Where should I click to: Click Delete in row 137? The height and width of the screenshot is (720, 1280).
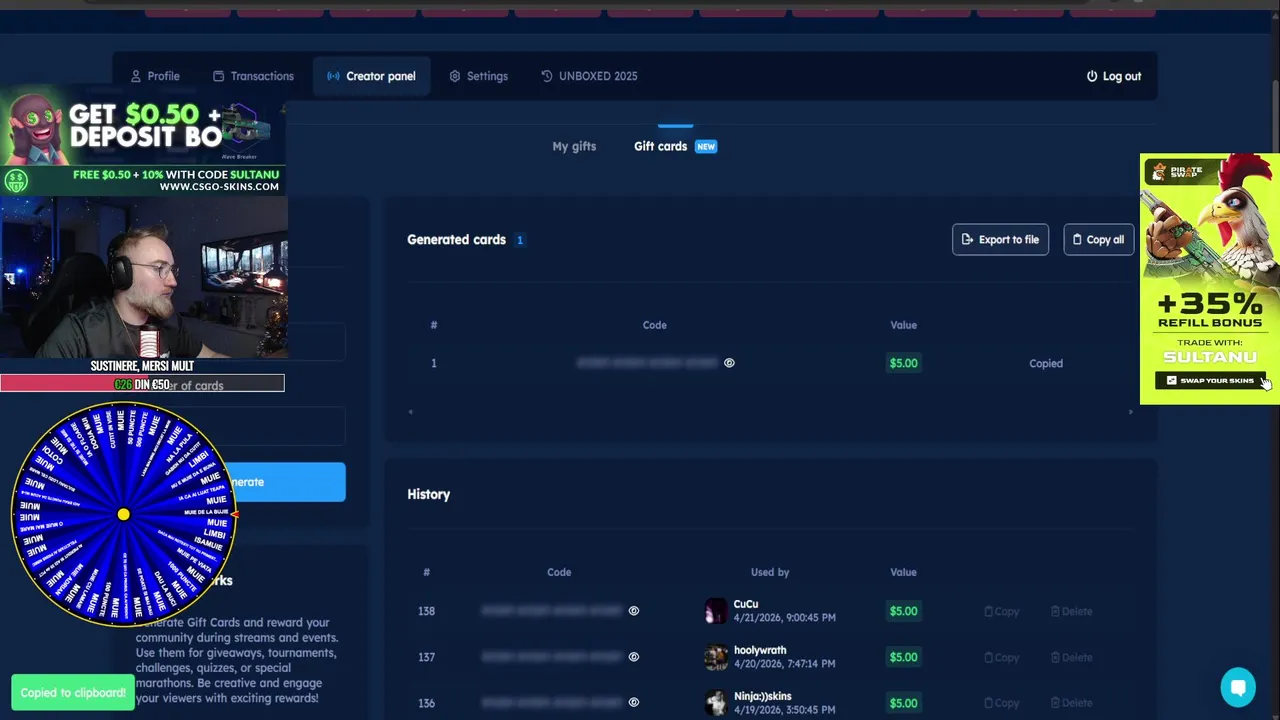1071,657
